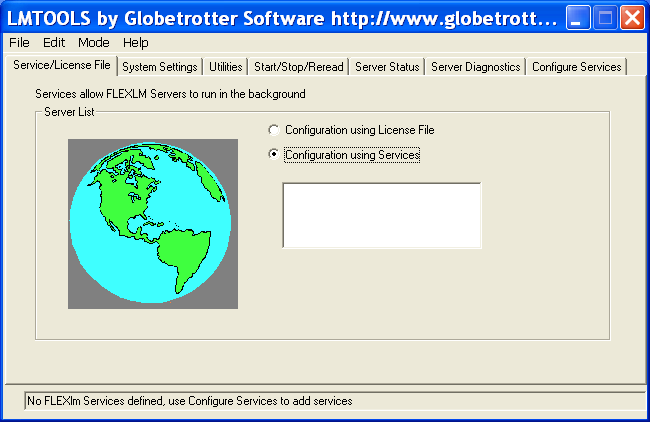
Task: Open the Mode menu
Action: tap(94, 43)
